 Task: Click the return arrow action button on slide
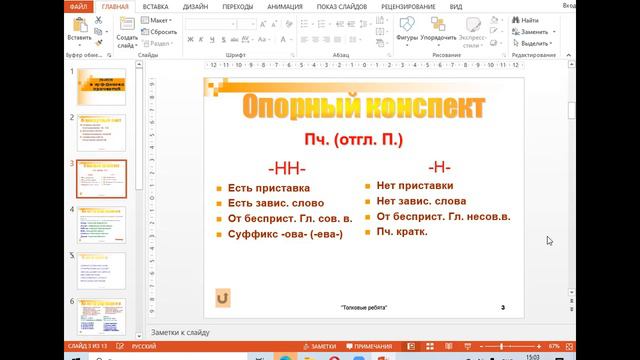[x=223, y=298]
